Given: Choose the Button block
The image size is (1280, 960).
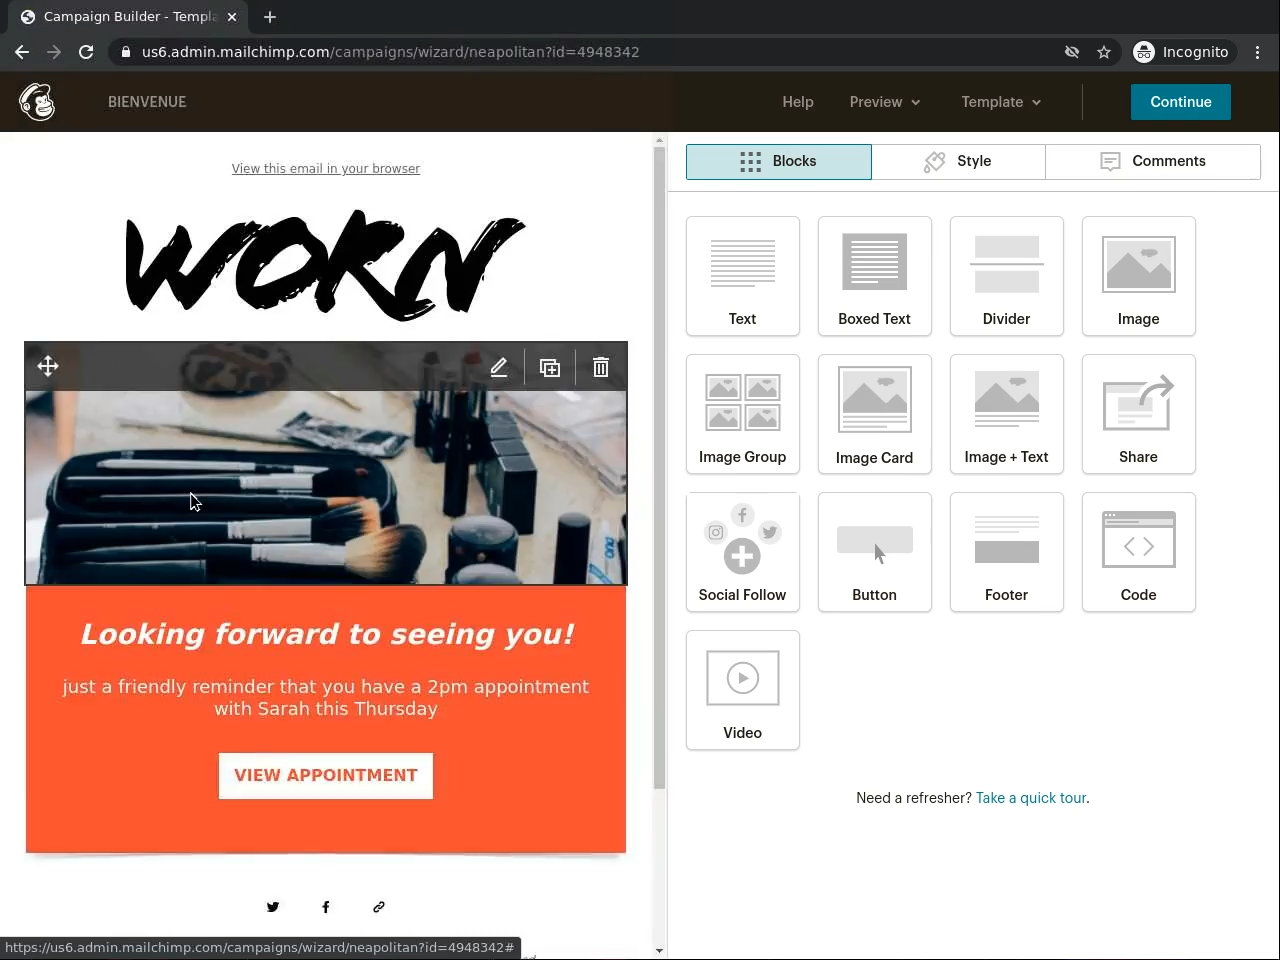Looking at the screenshot, I should tap(875, 552).
